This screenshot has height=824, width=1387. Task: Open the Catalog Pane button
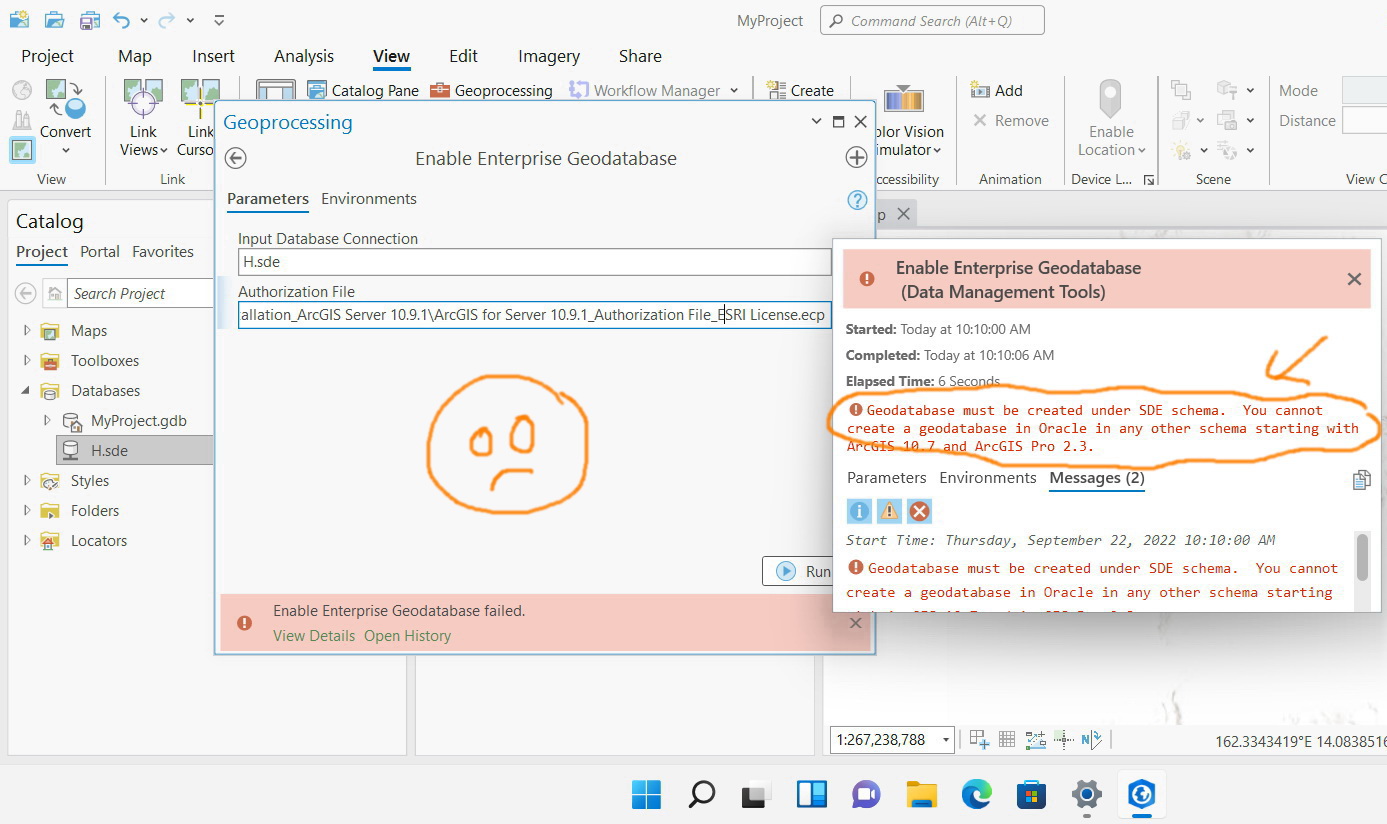click(362, 90)
